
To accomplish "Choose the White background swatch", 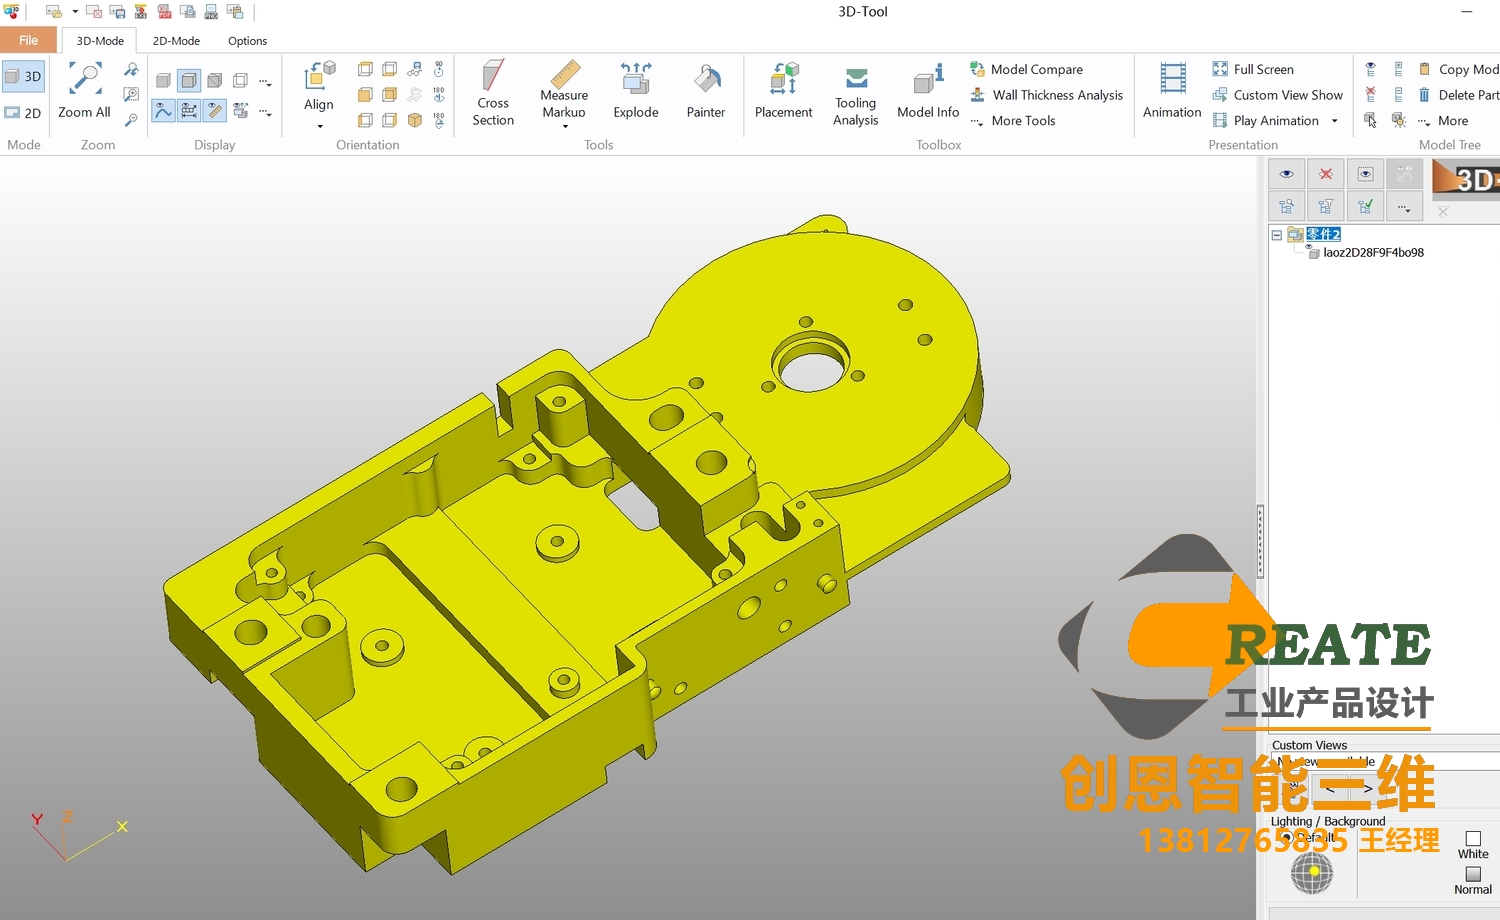I will (1473, 839).
